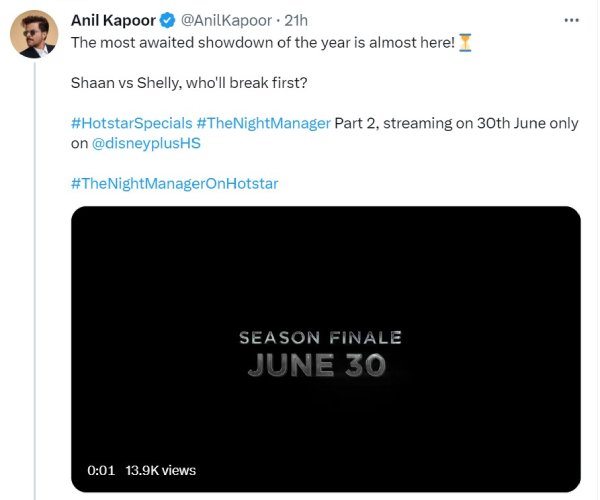The image size is (600, 500).
Task: Follow the #HotstarSpecials hashtag
Action: click(x=130, y=123)
